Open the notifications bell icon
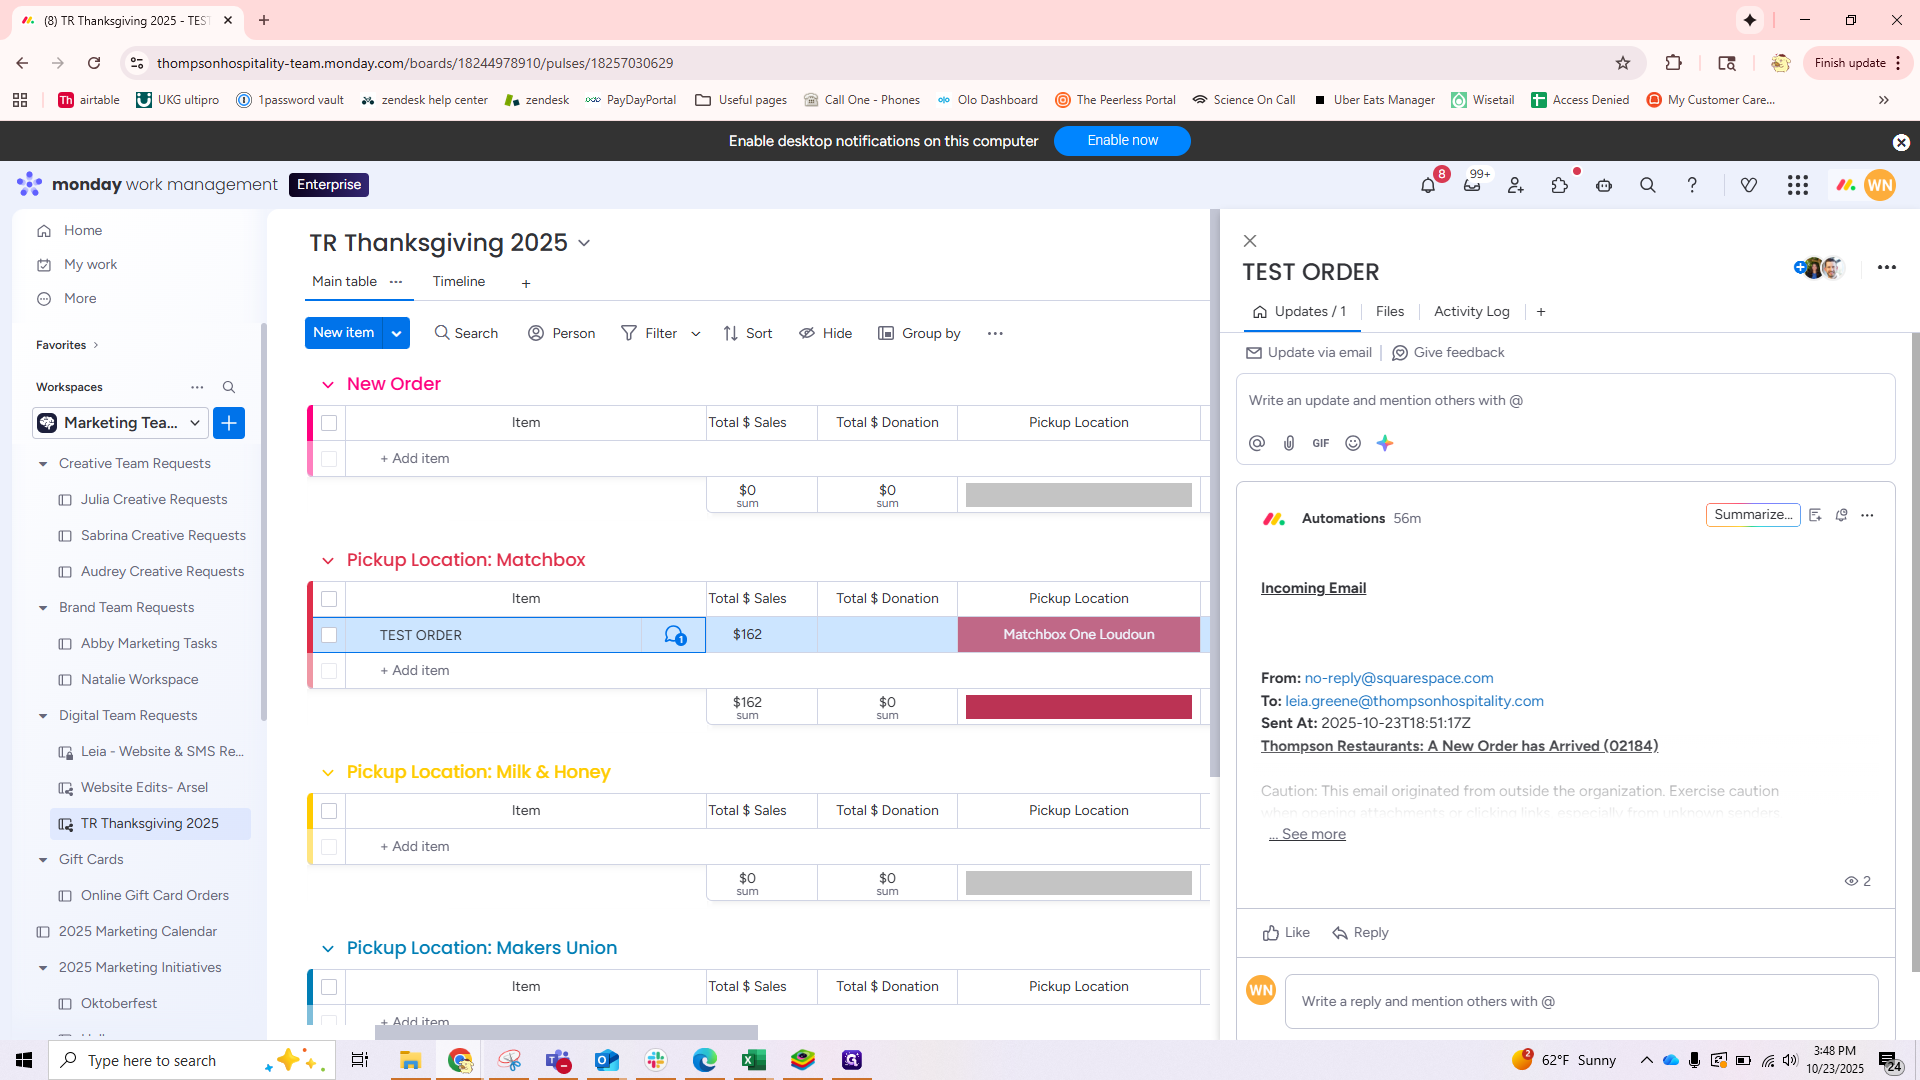 coord(1428,186)
